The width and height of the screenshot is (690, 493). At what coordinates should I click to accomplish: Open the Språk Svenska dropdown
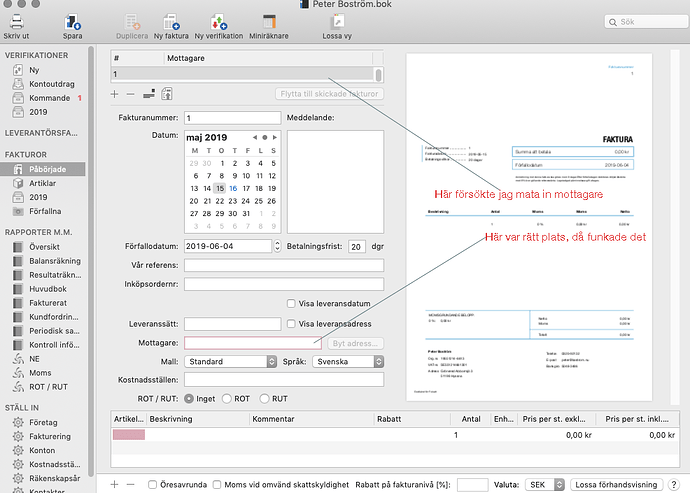click(348, 361)
